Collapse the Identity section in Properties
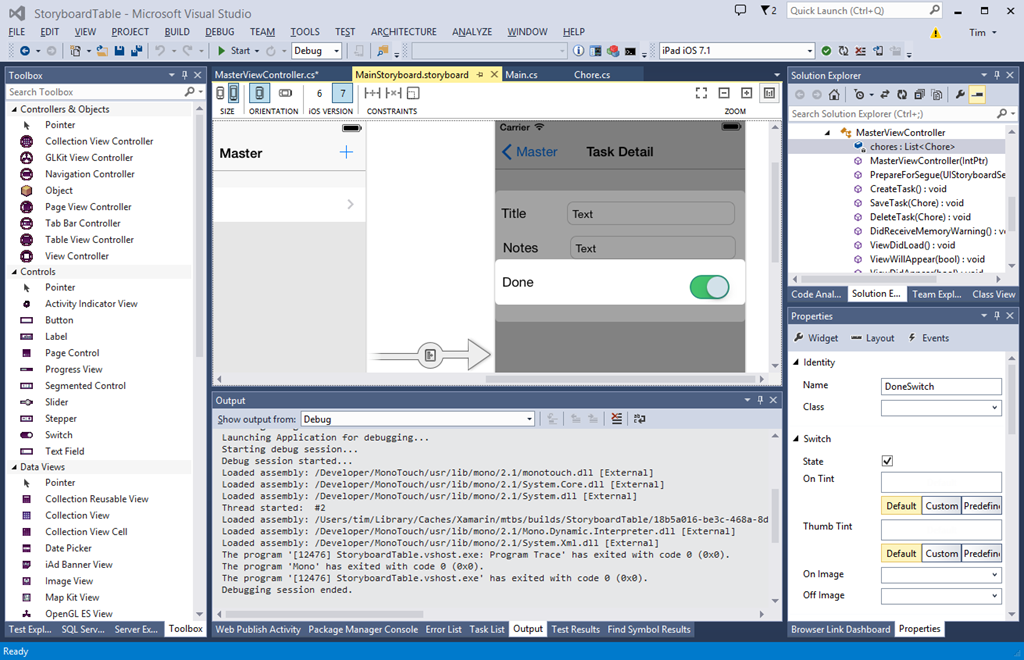This screenshot has width=1024, height=660. point(796,362)
